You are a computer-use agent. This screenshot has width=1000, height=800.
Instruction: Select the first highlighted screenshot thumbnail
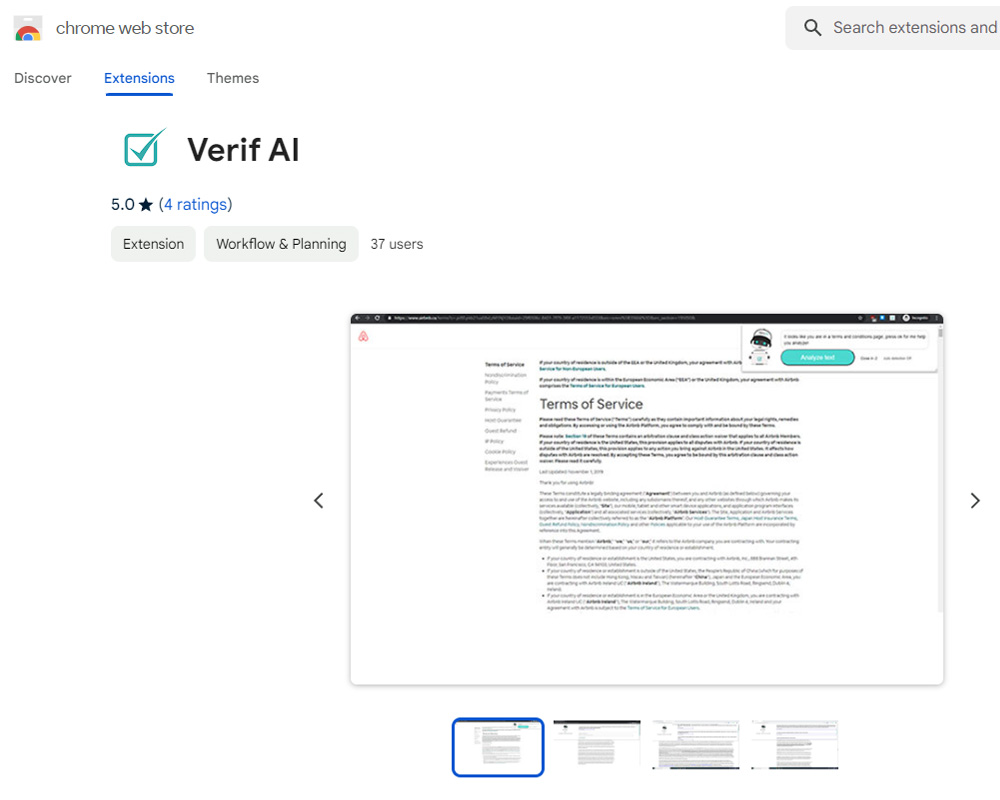(498, 746)
